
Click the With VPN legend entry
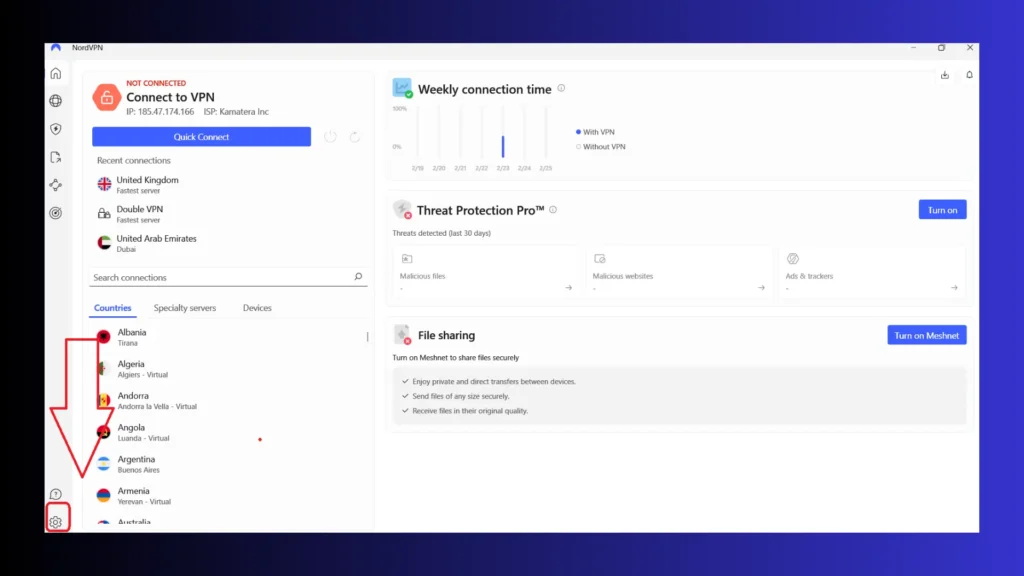pyautogui.click(x=595, y=132)
